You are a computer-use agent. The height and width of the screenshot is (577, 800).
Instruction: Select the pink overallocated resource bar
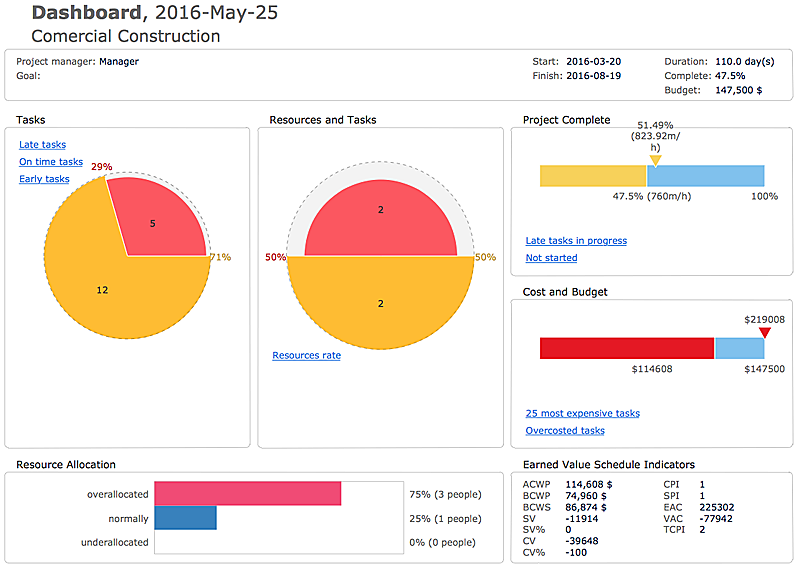click(x=248, y=494)
